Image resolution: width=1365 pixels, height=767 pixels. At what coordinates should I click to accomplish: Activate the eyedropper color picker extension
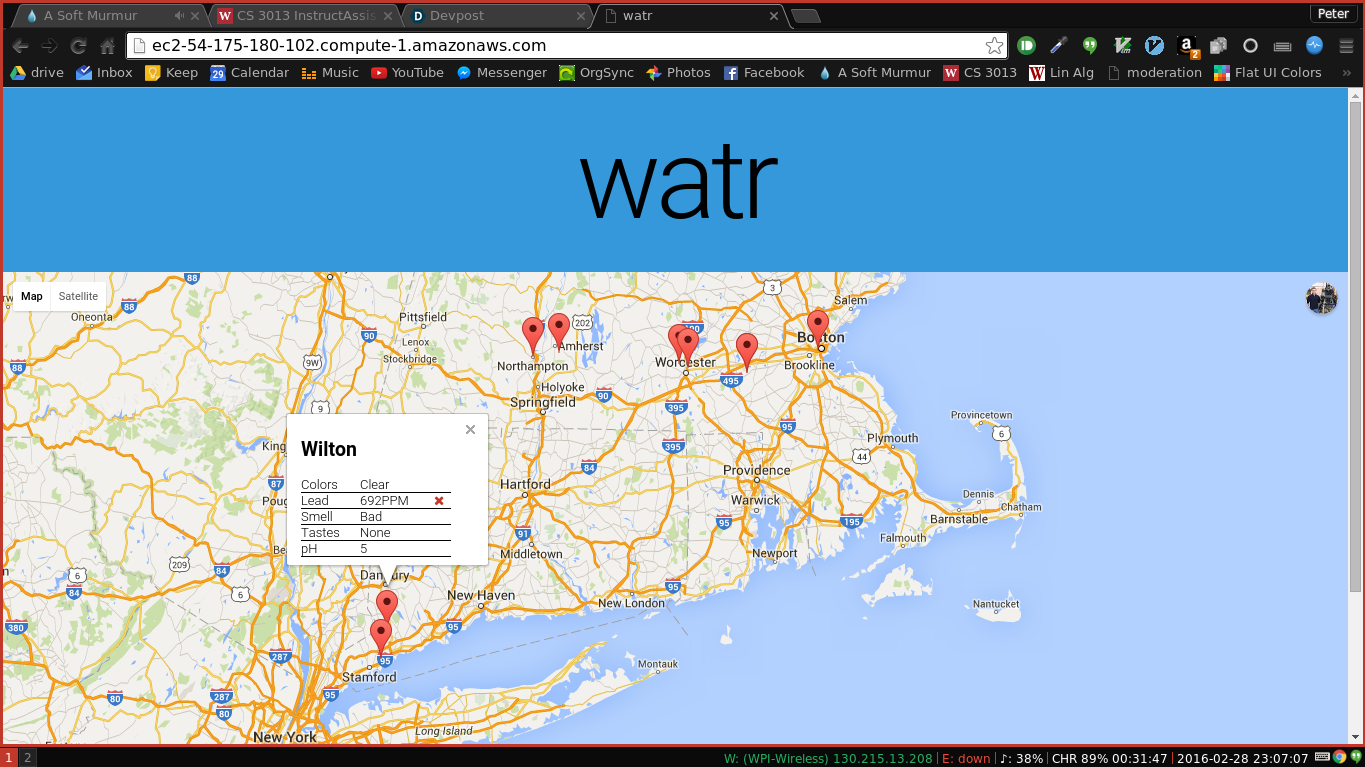coord(1058,45)
